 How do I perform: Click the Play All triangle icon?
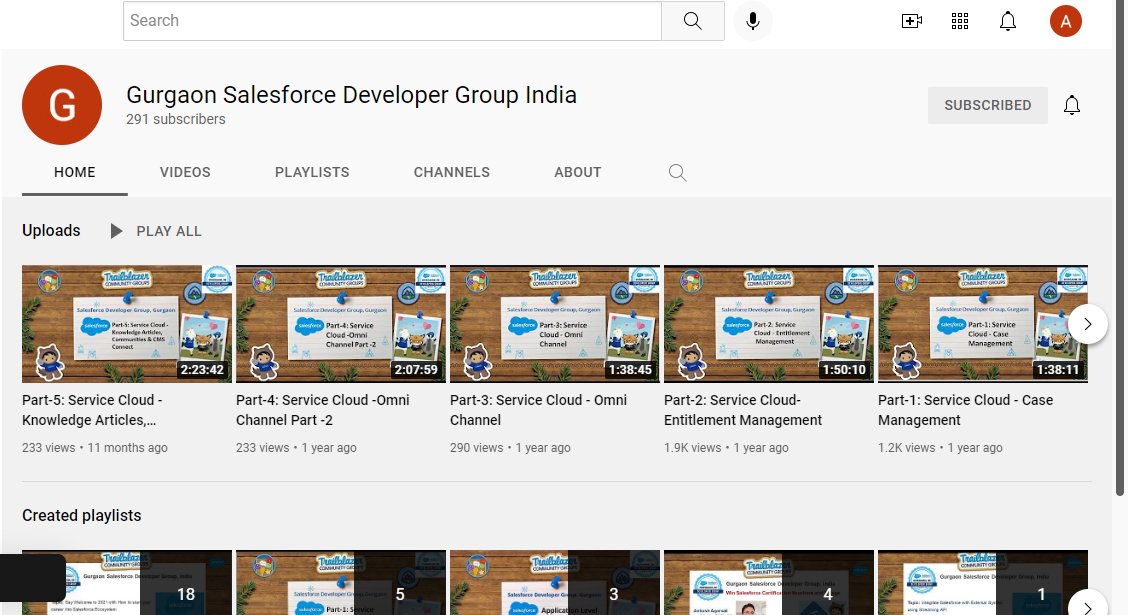(116, 231)
